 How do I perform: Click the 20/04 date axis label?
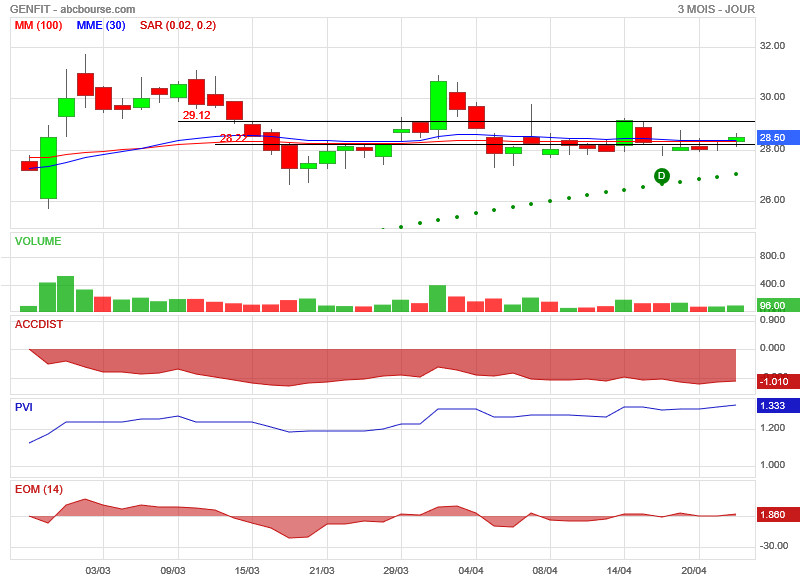[x=694, y=570]
